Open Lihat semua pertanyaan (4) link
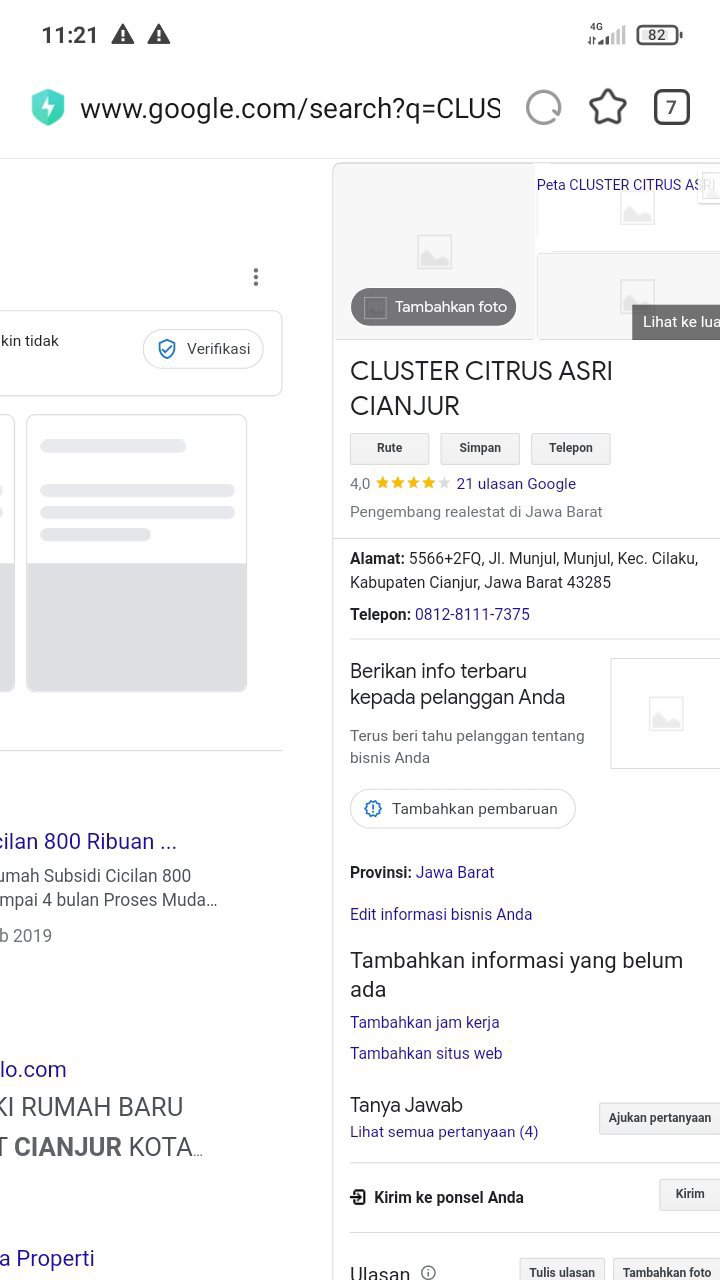Image resolution: width=720 pixels, height=1280 pixels. click(x=444, y=1132)
